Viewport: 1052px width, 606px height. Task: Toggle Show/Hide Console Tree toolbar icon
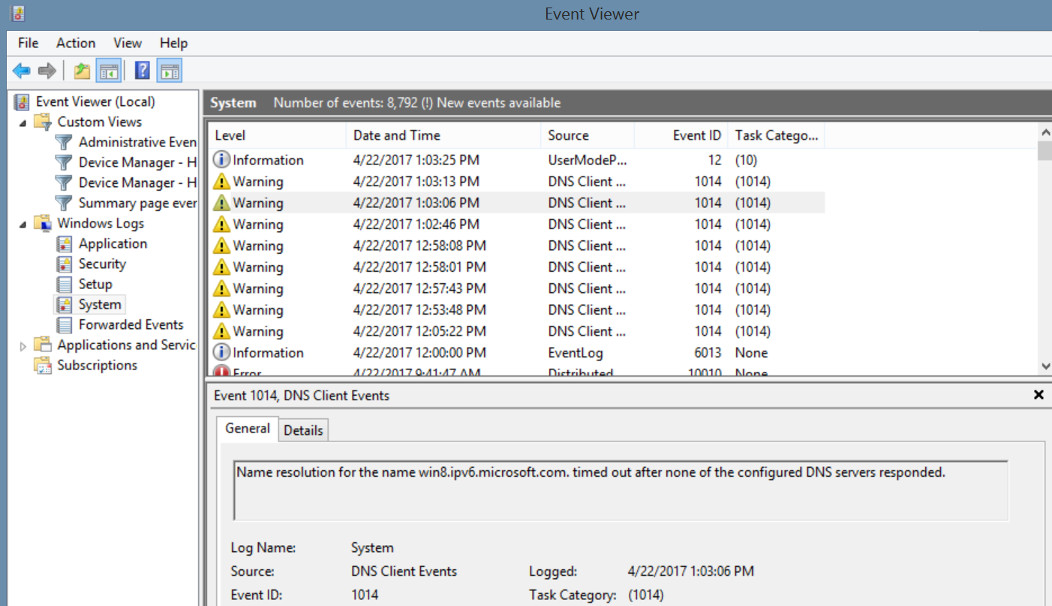109,70
